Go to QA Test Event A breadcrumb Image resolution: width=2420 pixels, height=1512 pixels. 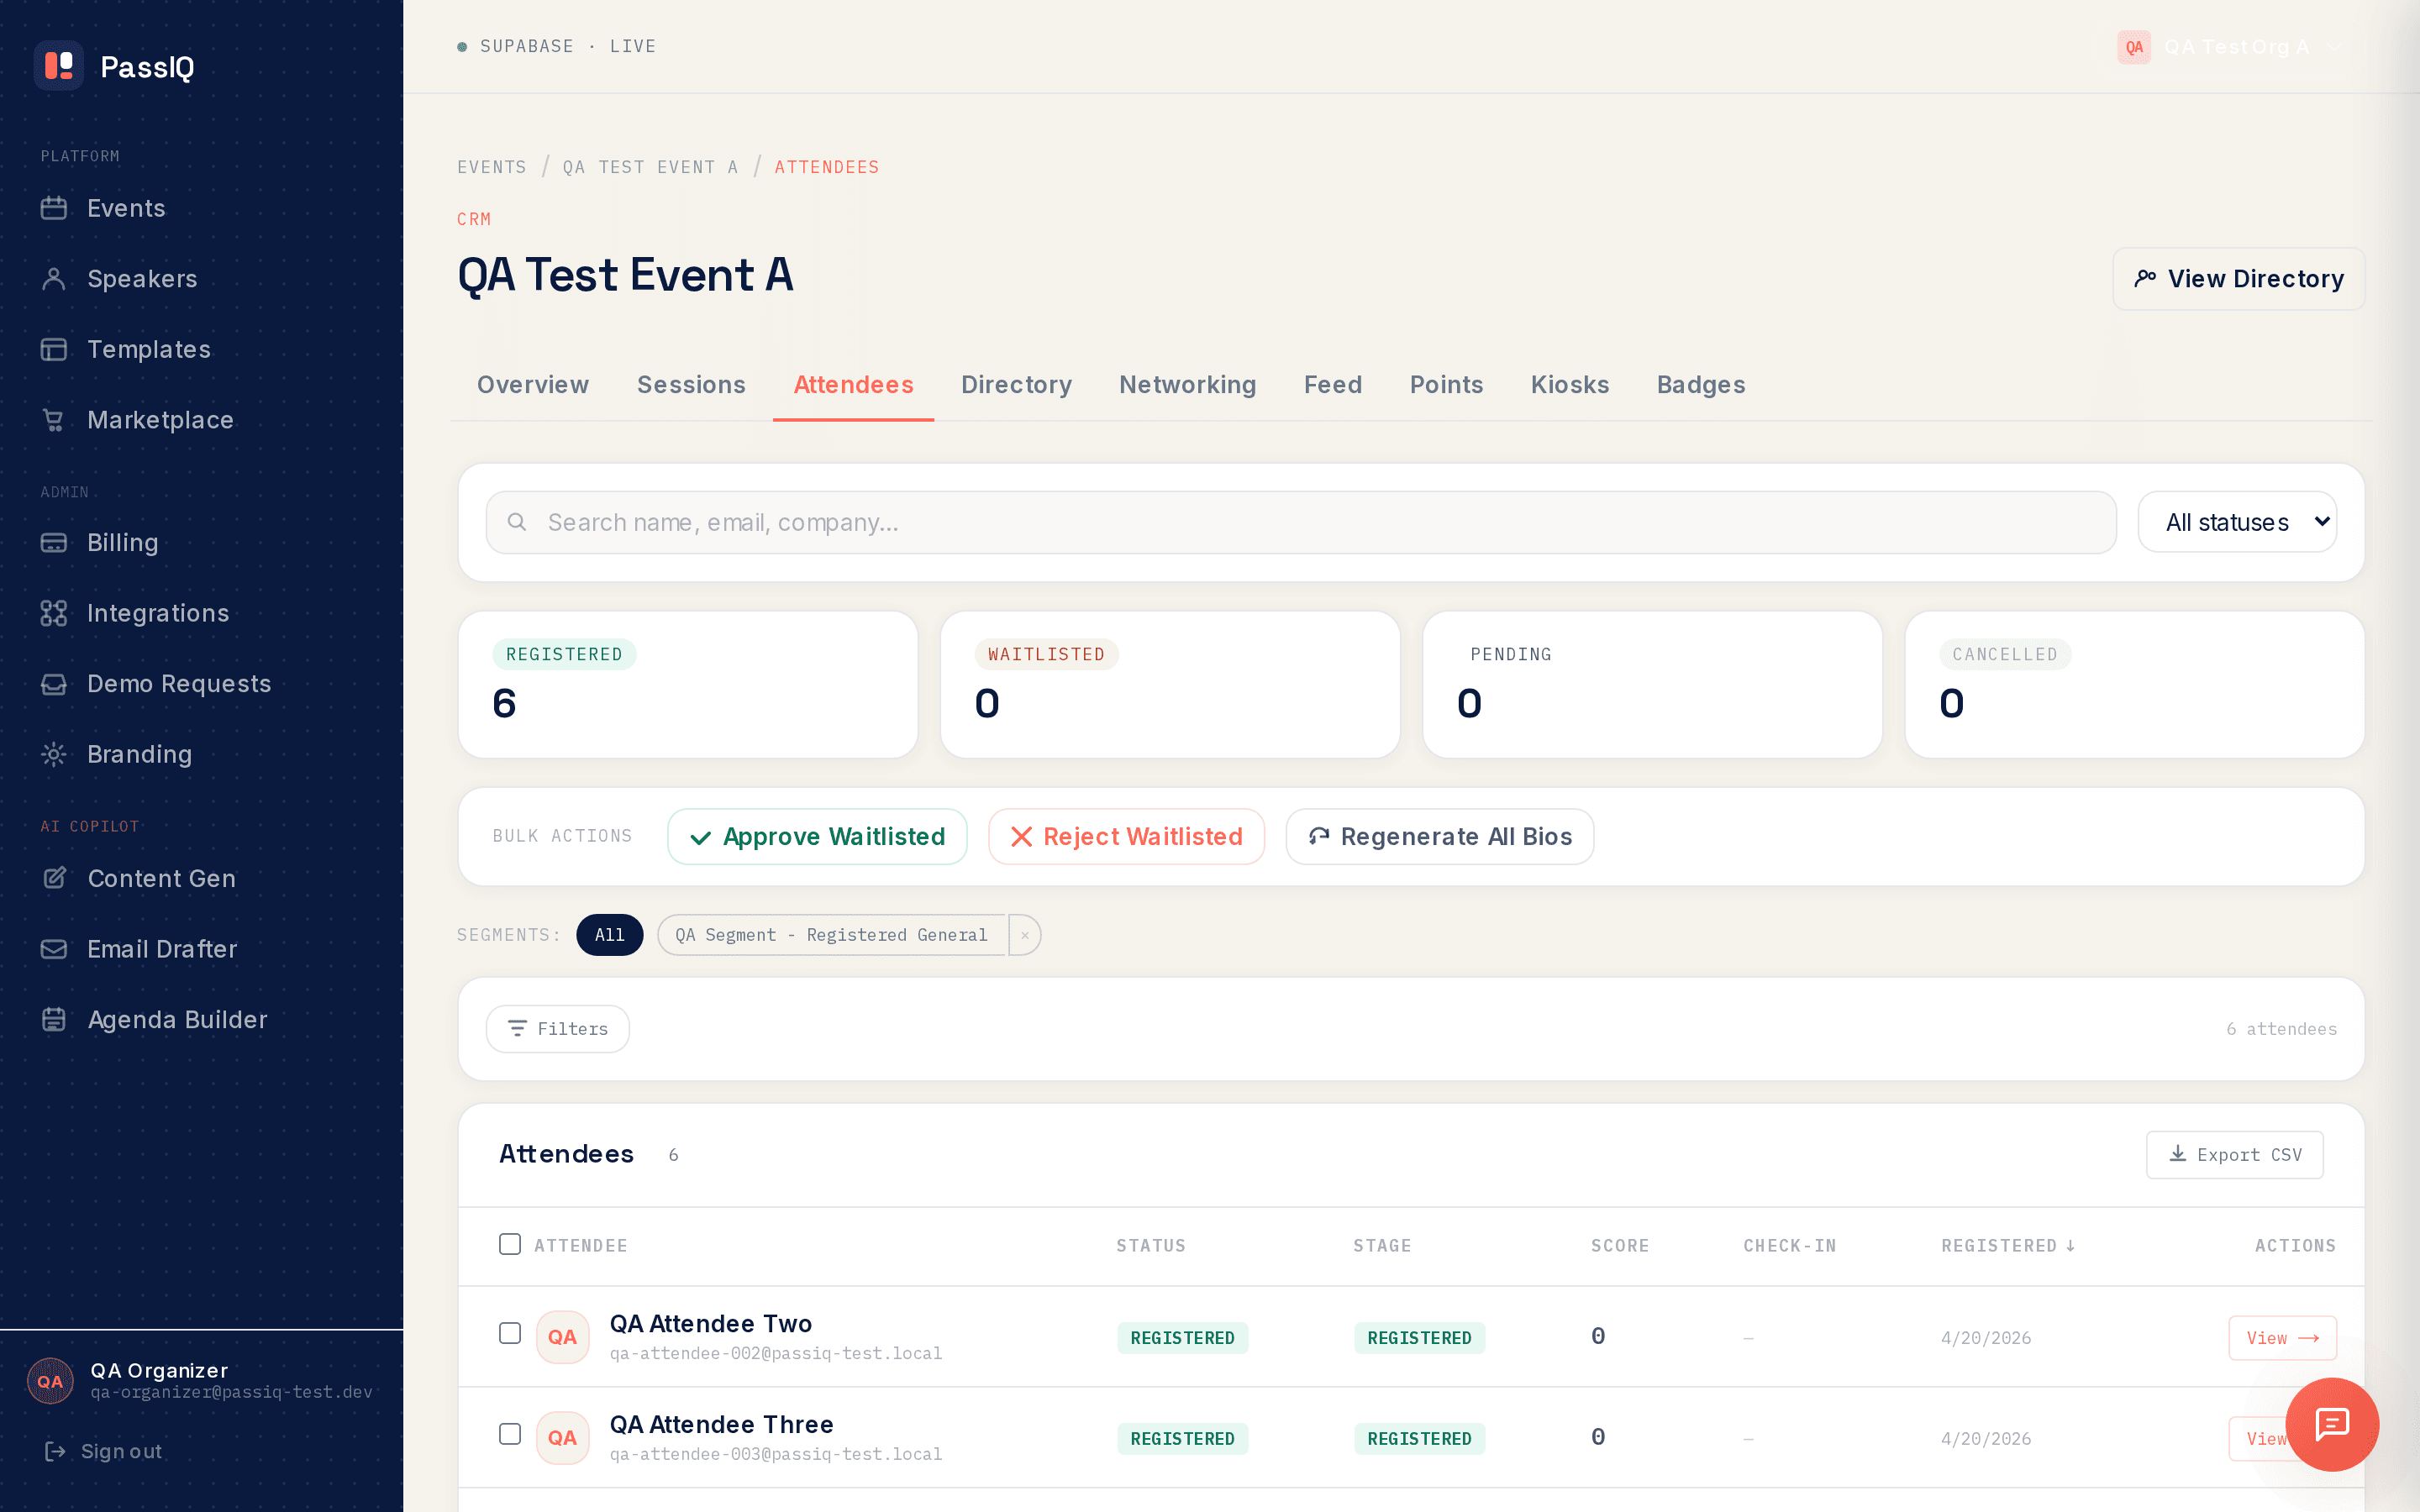coord(650,167)
